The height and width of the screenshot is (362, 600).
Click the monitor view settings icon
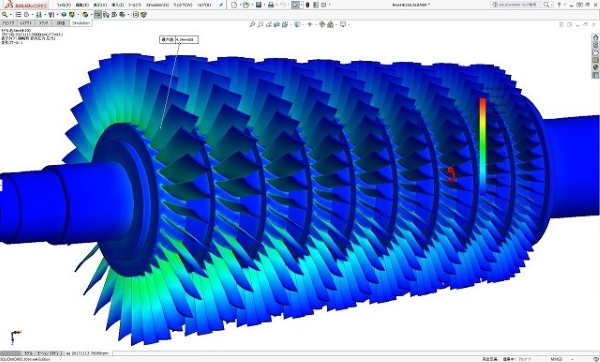click(343, 24)
